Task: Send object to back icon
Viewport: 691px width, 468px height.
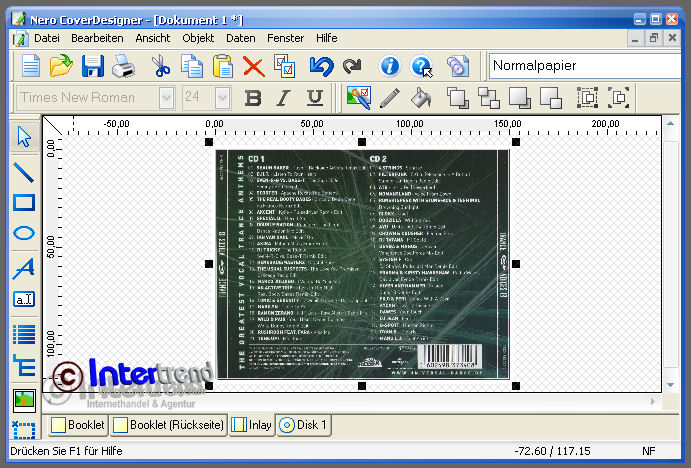Action: [x=551, y=98]
